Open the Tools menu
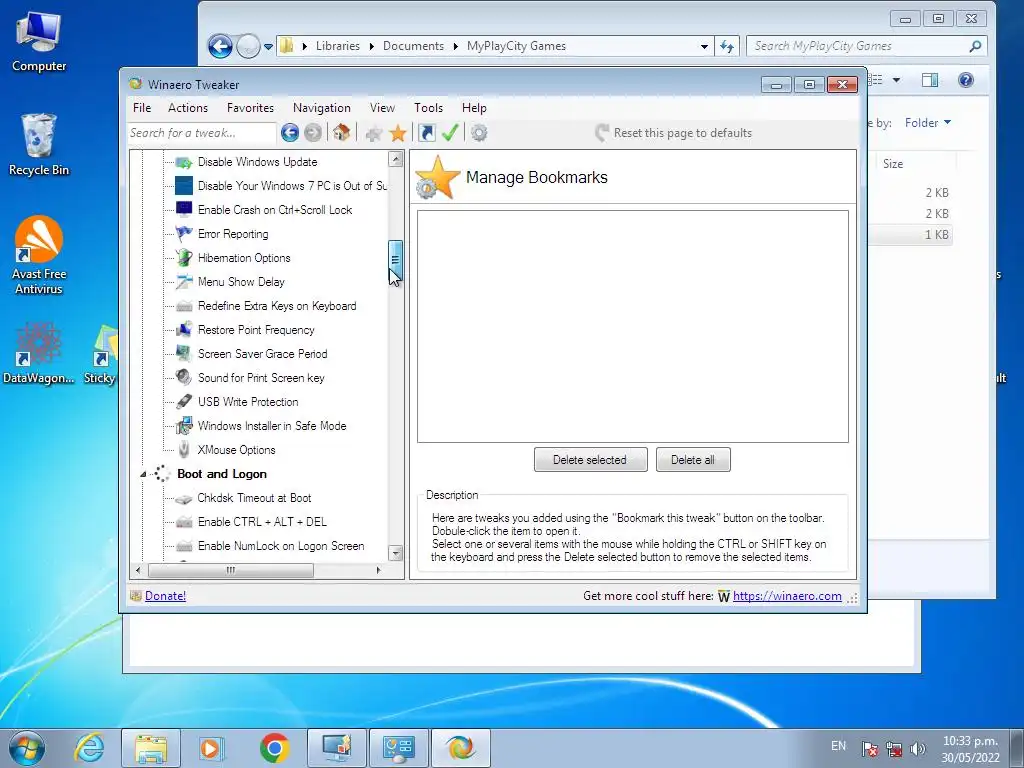1024x768 pixels. pyautogui.click(x=428, y=108)
